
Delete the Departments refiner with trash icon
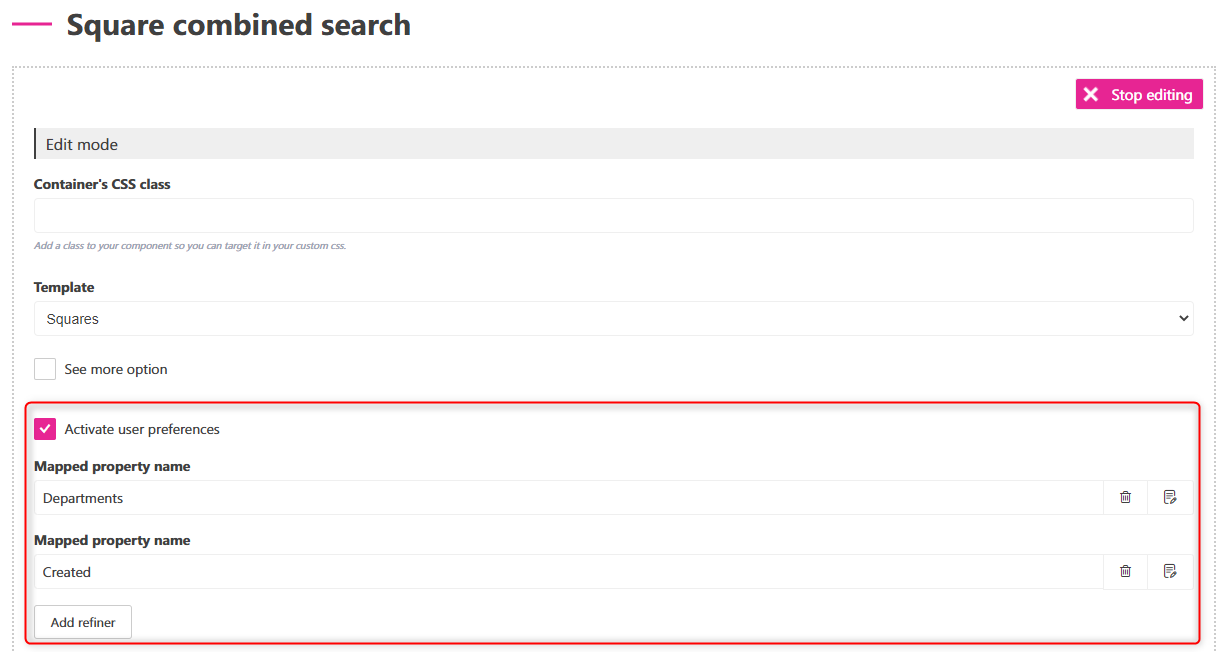pyautogui.click(x=1125, y=497)
